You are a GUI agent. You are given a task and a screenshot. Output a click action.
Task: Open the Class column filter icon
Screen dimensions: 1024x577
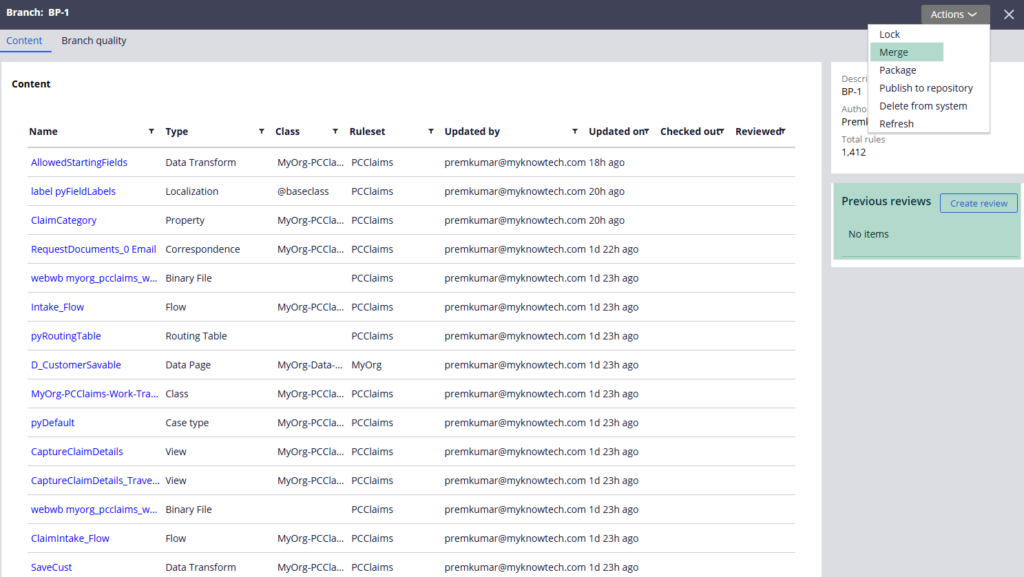tap(336, 131)
